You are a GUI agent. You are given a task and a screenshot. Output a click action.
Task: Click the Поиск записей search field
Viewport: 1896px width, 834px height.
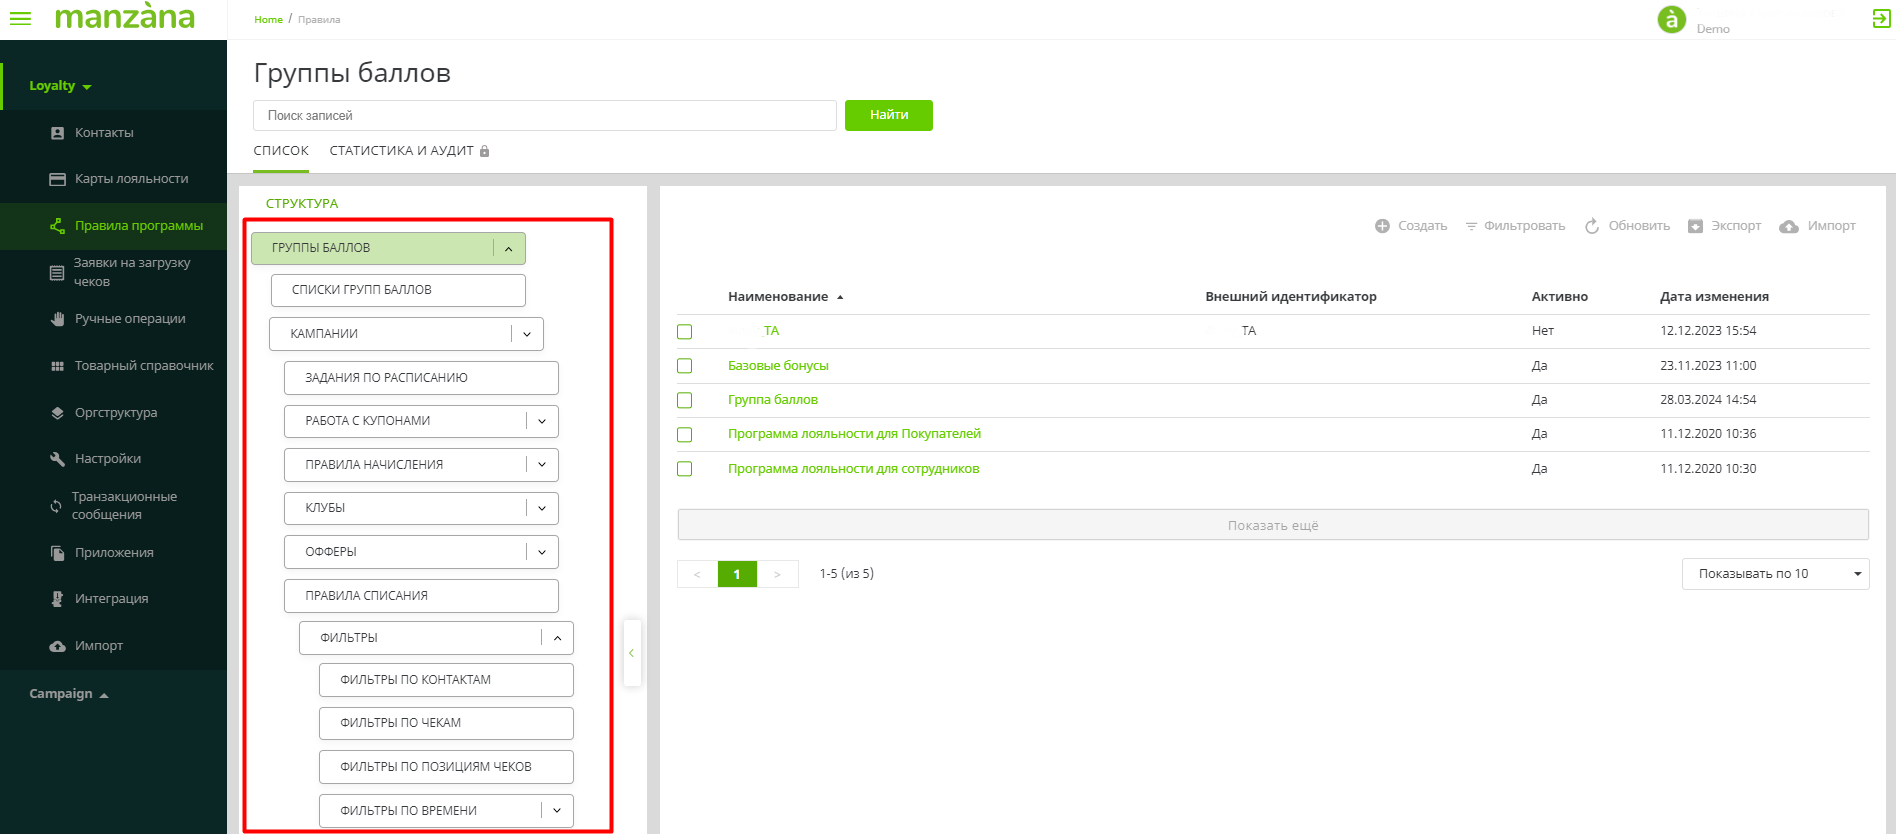coord(544,116)
